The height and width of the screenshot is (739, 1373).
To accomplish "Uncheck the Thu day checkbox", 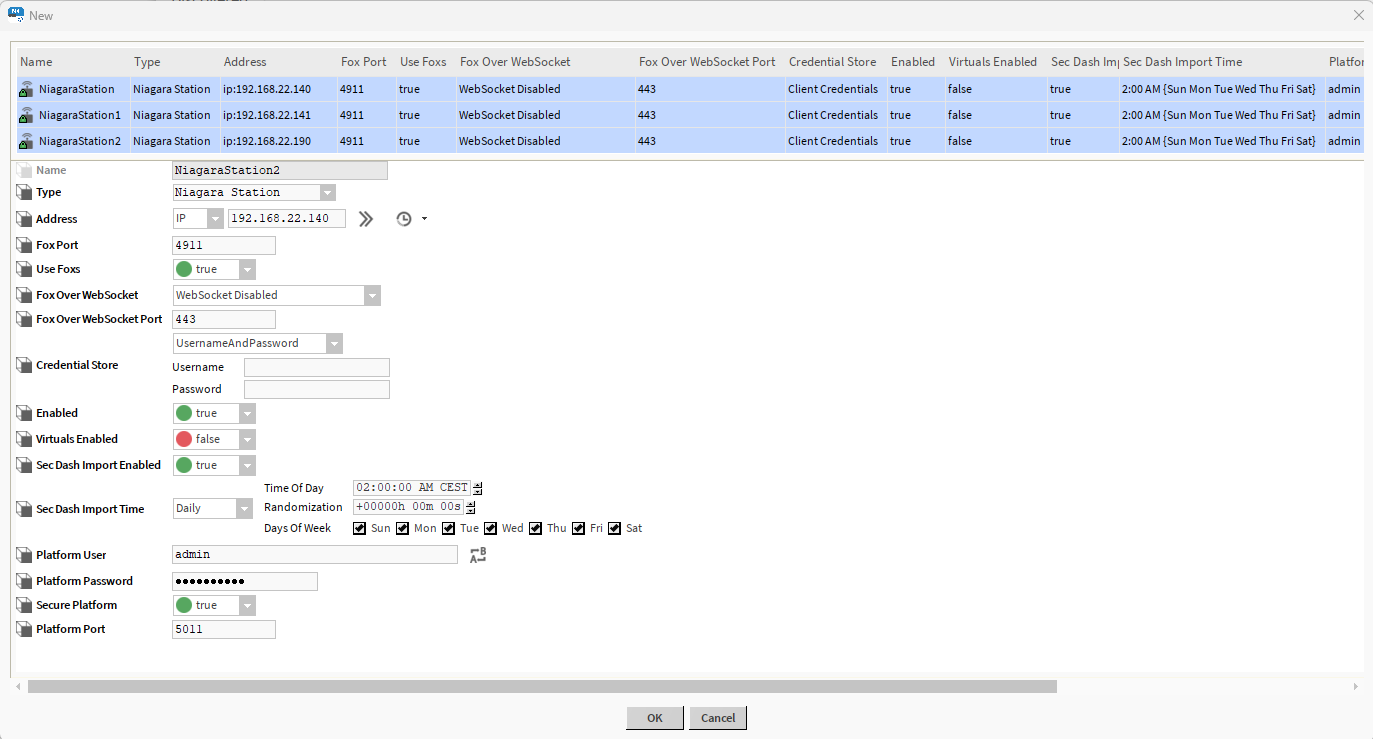I will pos(536,528).
